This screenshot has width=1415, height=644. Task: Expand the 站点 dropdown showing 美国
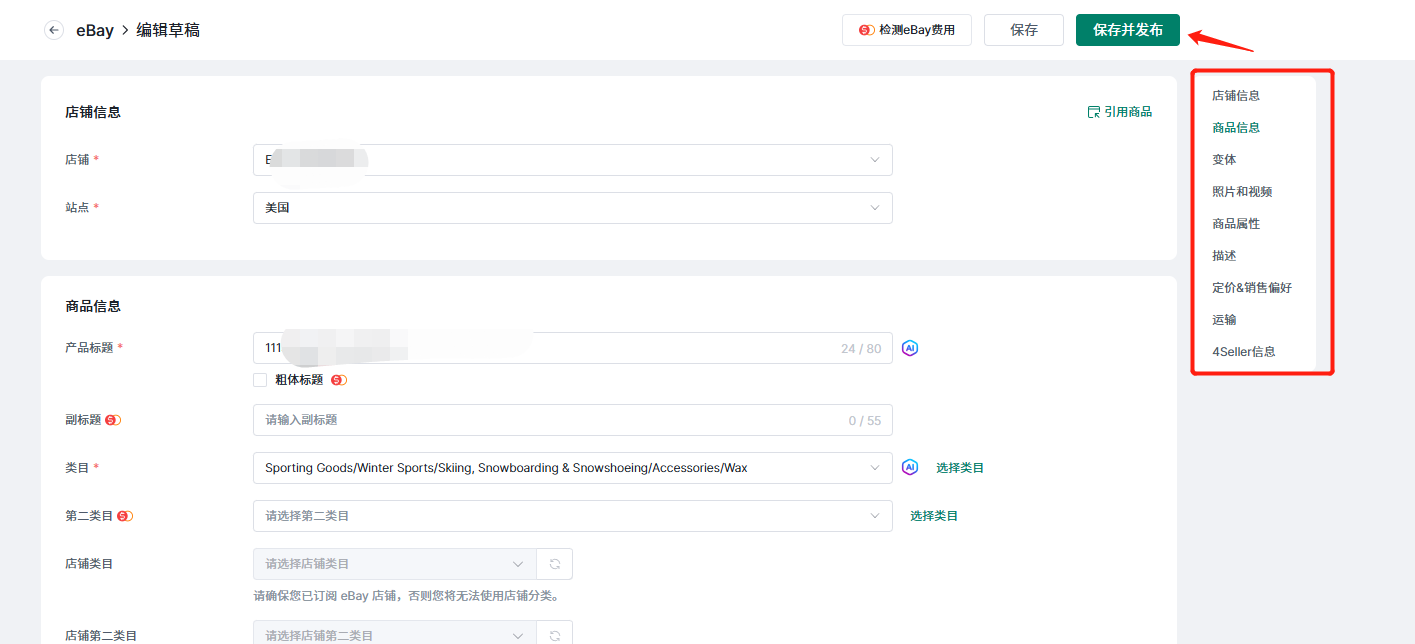click(572, 208)
